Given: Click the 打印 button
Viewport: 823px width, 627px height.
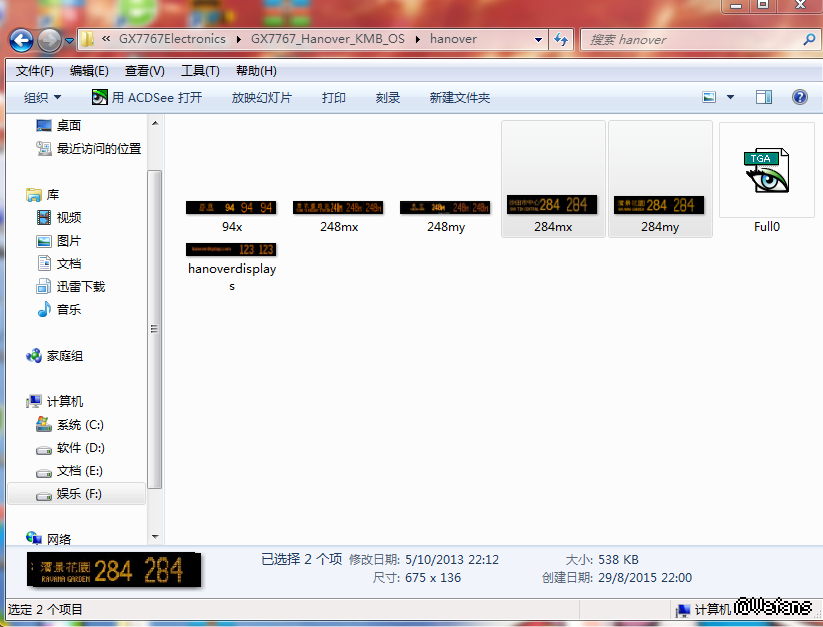Looking at the screenshot, I should 333,98.
